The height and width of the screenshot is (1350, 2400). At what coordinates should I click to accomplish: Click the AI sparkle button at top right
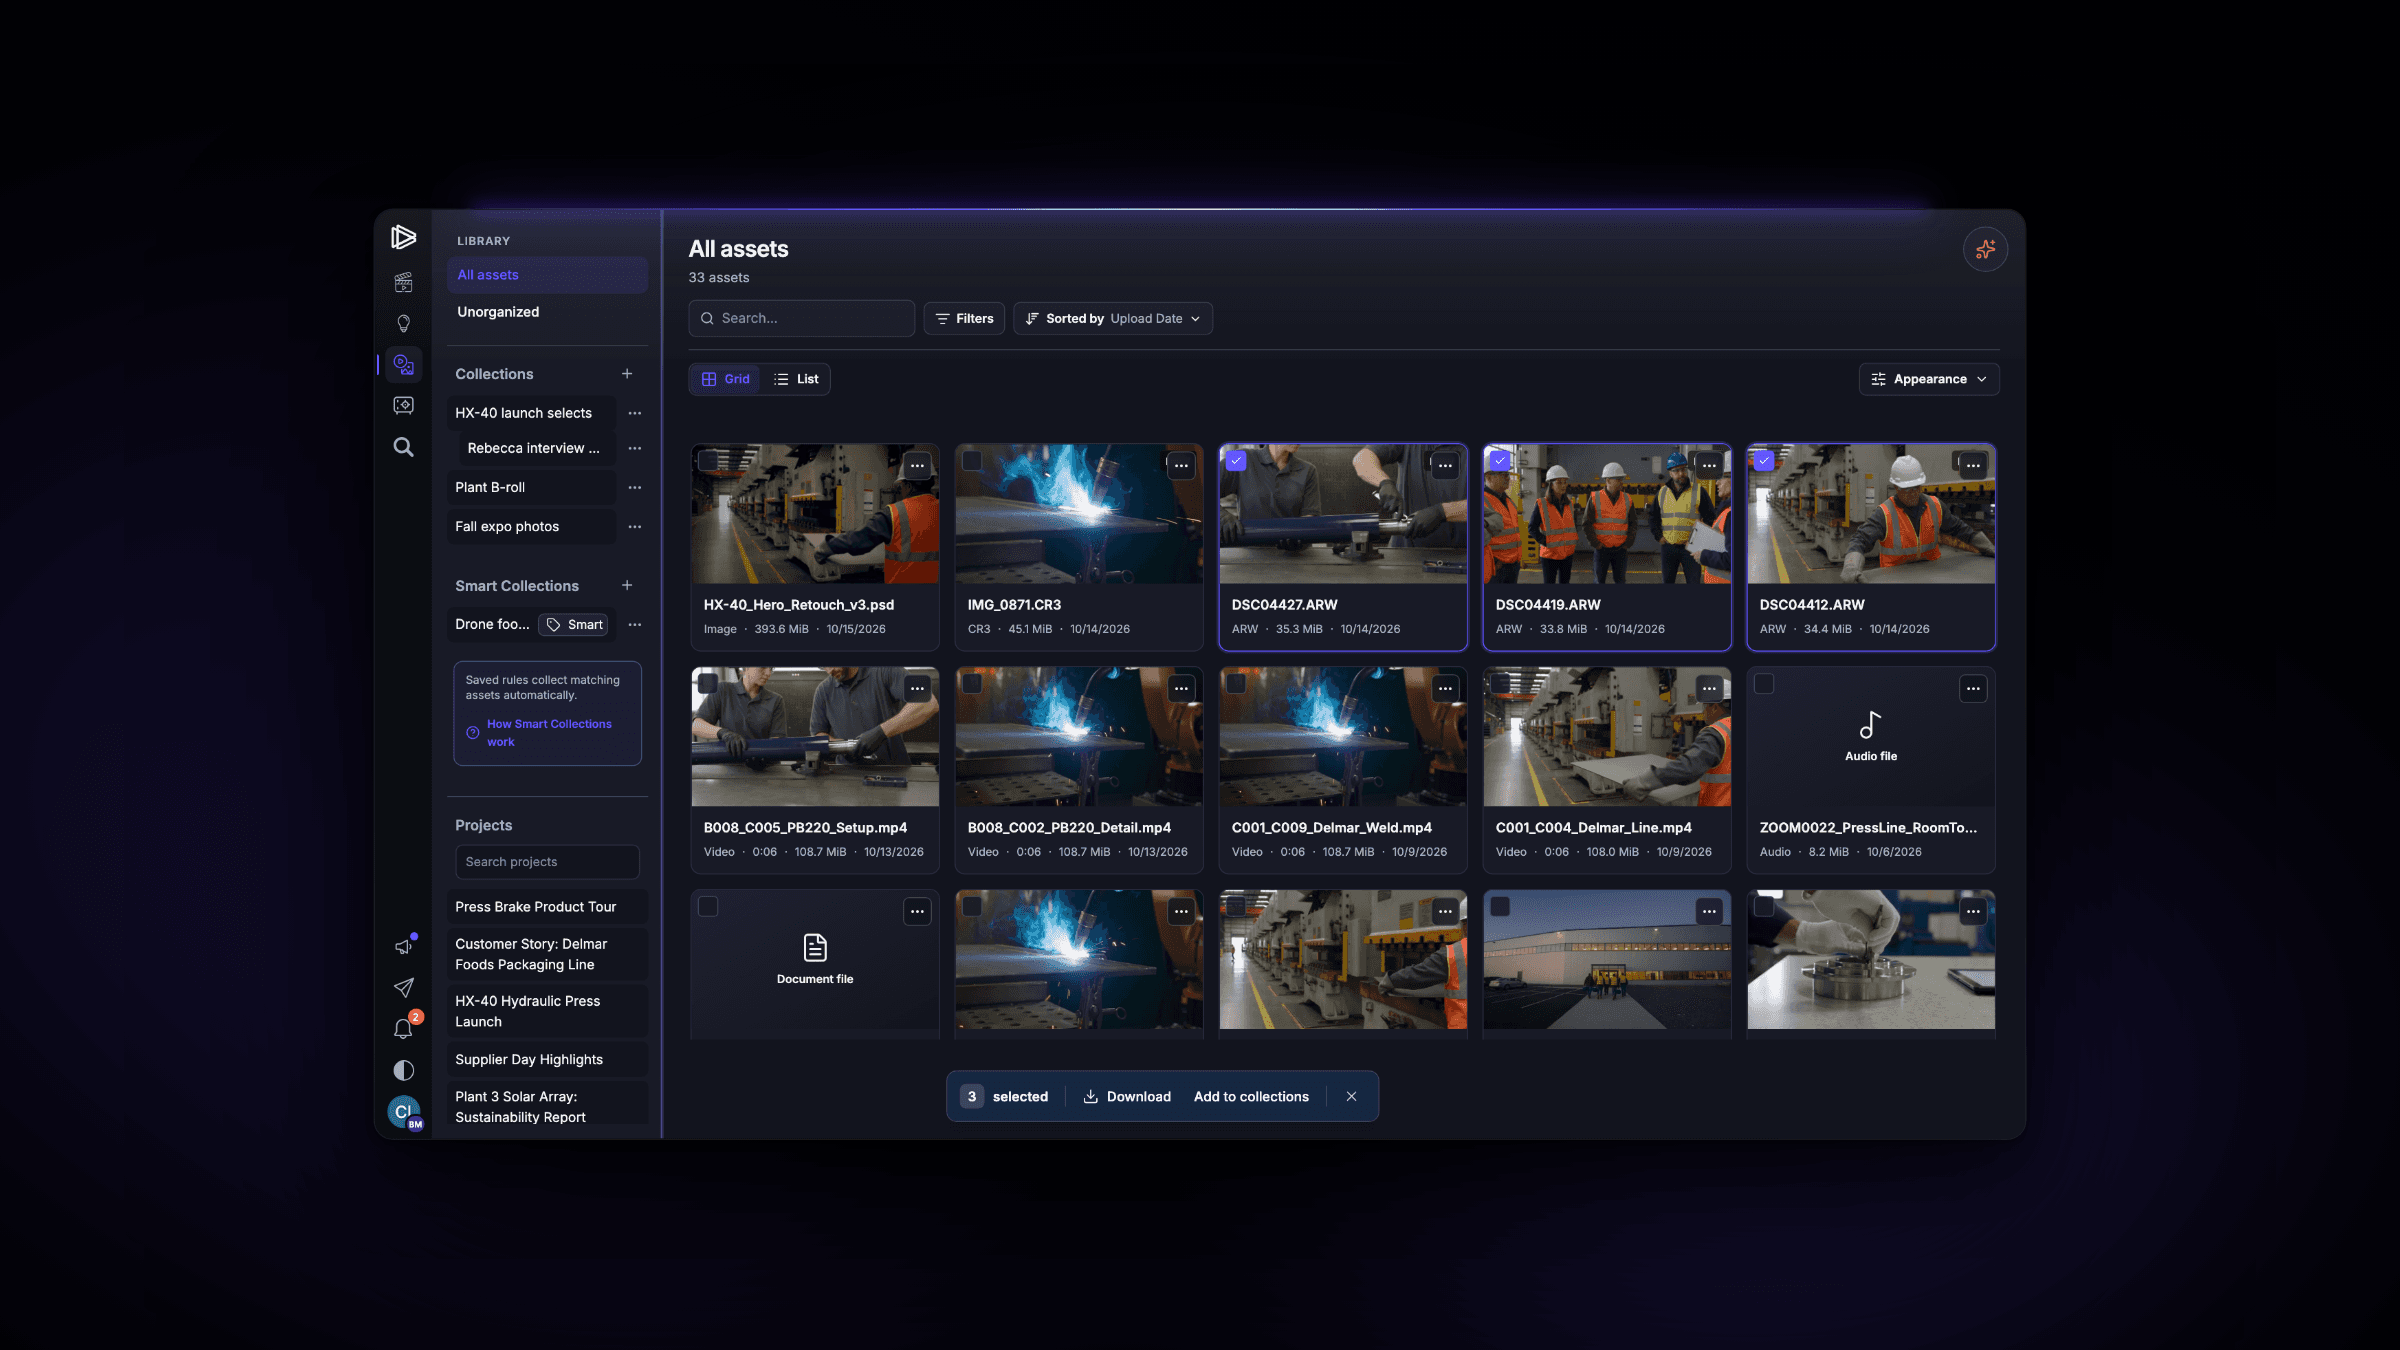click(1985, 249)
